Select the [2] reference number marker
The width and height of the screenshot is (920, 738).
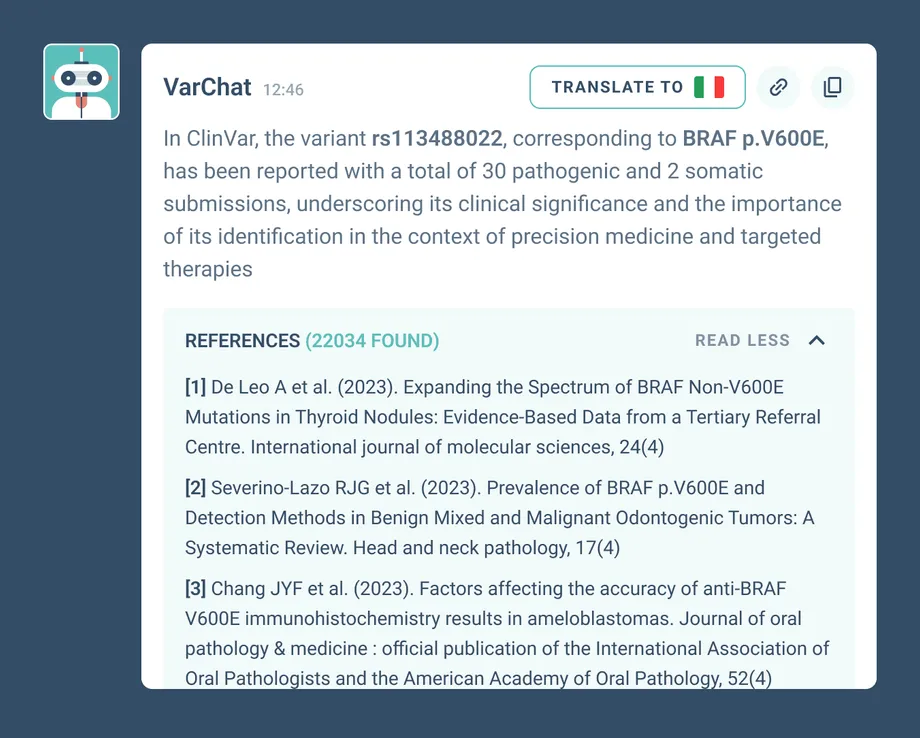tap(195, 488)
